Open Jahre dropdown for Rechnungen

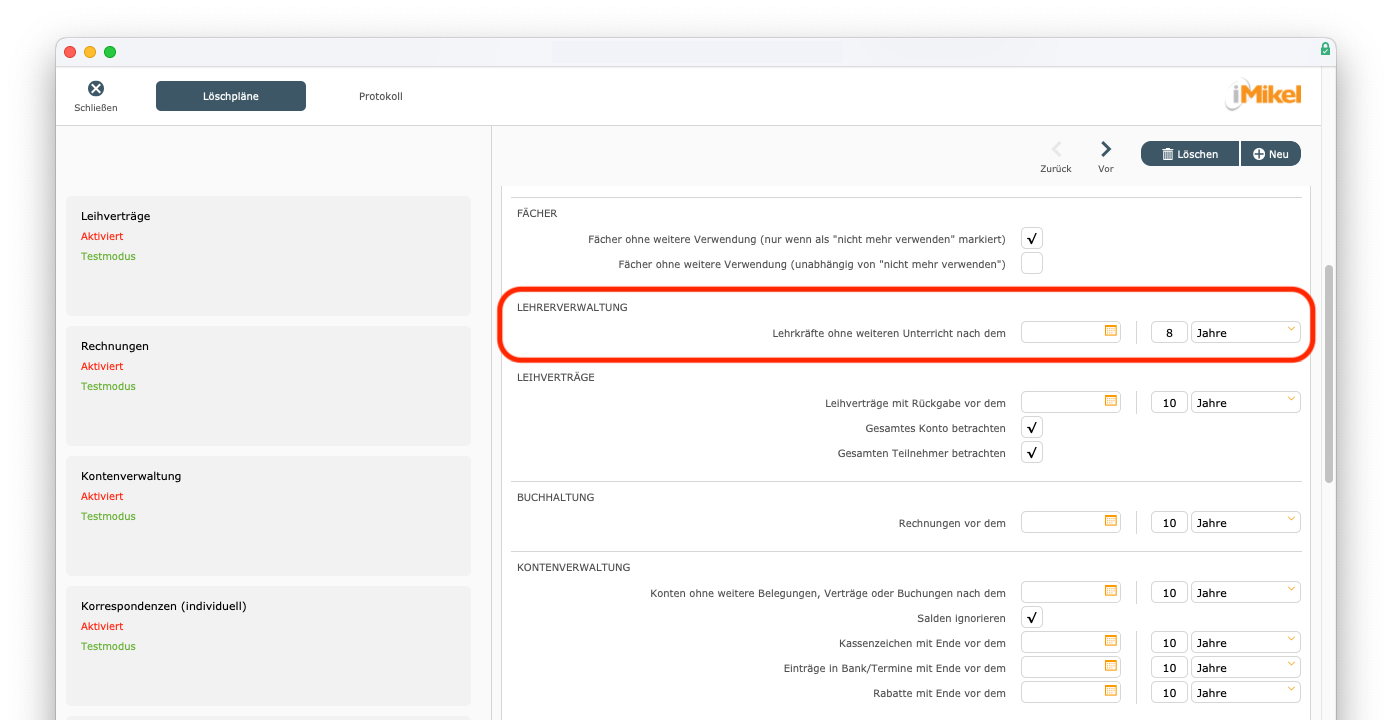tap(1245, 522)
